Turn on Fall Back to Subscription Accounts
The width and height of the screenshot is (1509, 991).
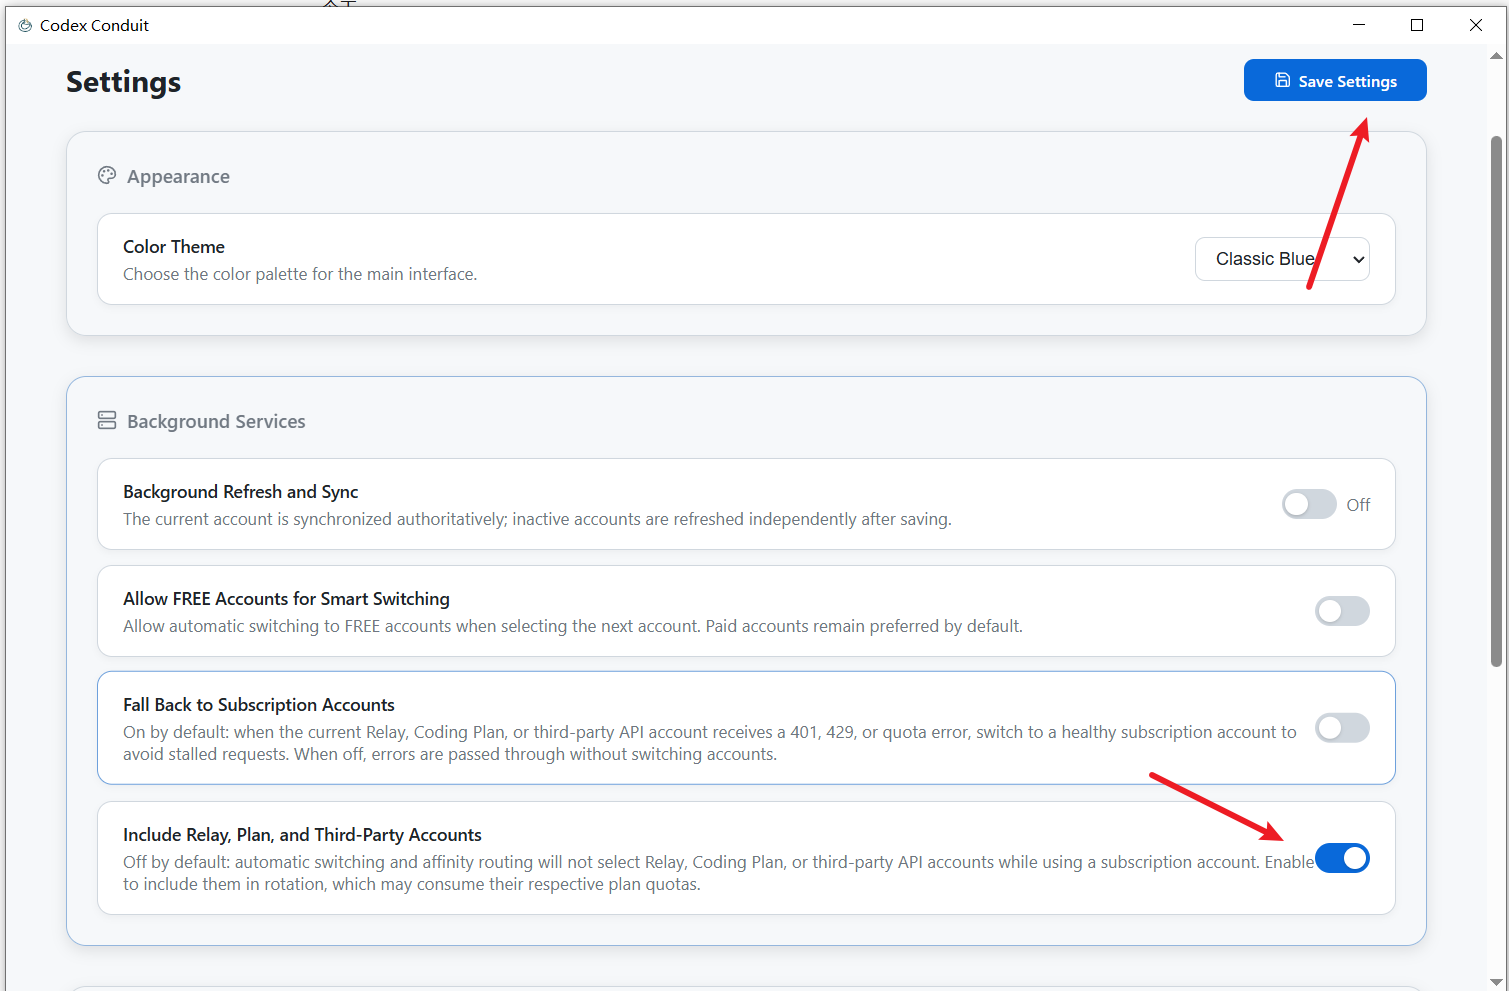click(1342, 728)
